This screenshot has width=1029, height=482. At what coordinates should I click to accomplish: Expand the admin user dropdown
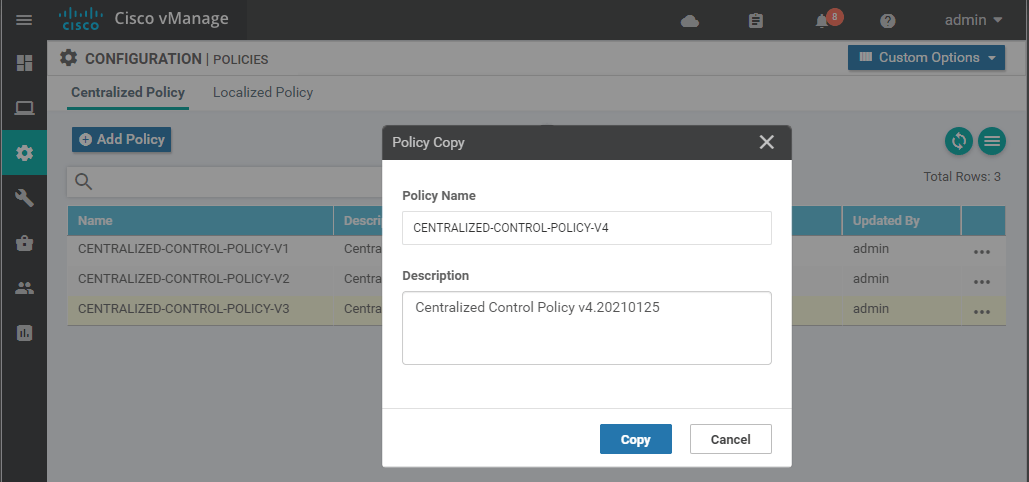pyautogui.click(x=974, y=20)
